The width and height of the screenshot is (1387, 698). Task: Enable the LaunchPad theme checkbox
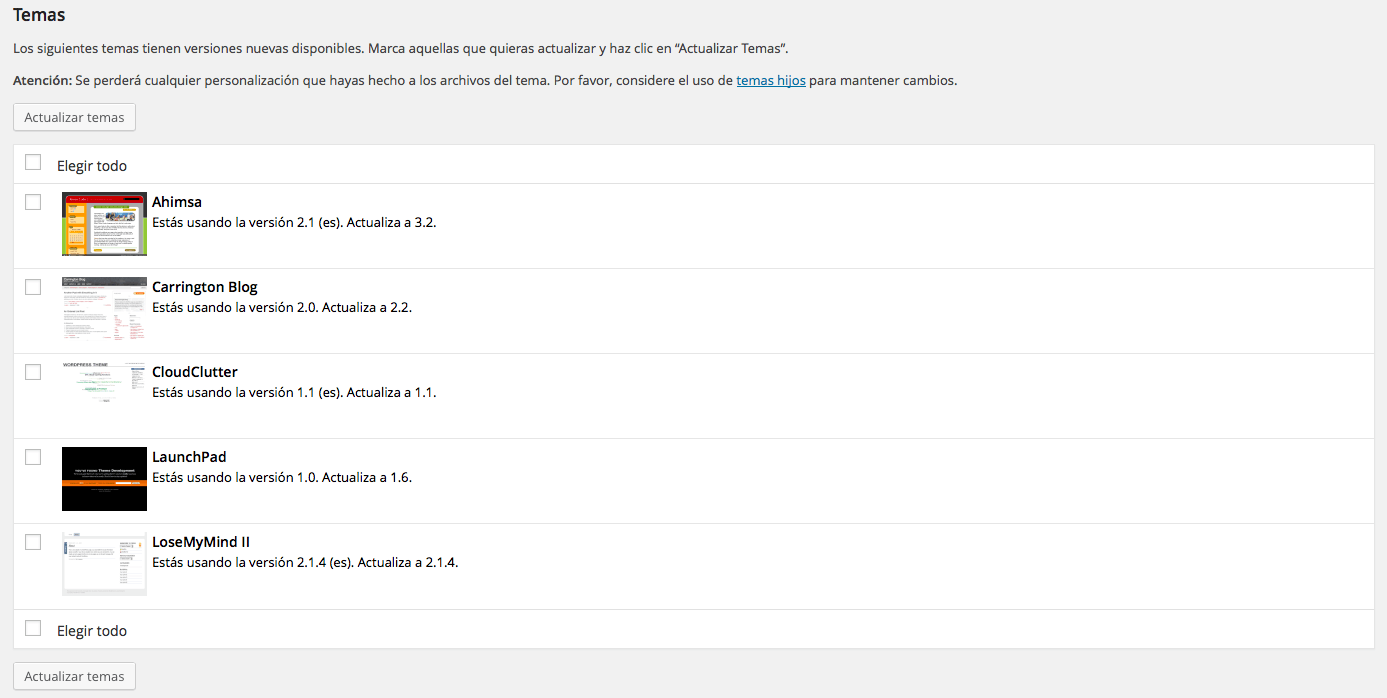33,457
